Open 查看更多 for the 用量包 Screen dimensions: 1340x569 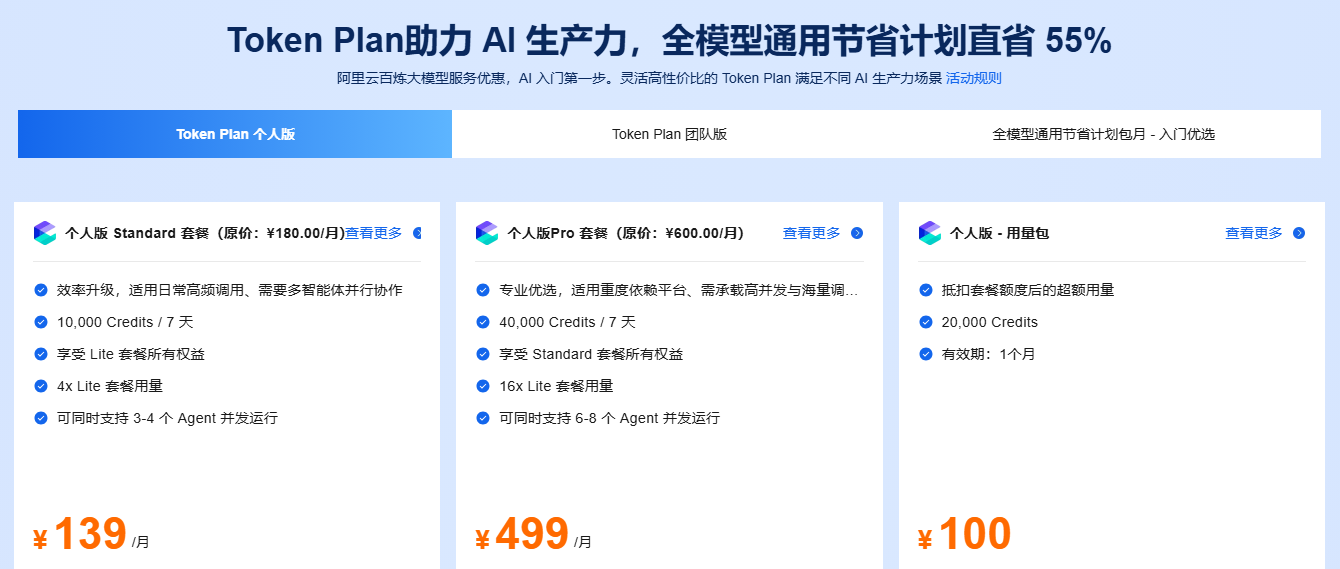1254,233
